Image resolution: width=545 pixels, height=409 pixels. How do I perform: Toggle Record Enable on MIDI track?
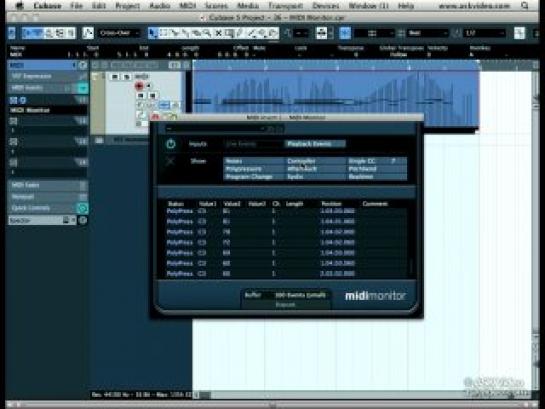tap(139, 86)
